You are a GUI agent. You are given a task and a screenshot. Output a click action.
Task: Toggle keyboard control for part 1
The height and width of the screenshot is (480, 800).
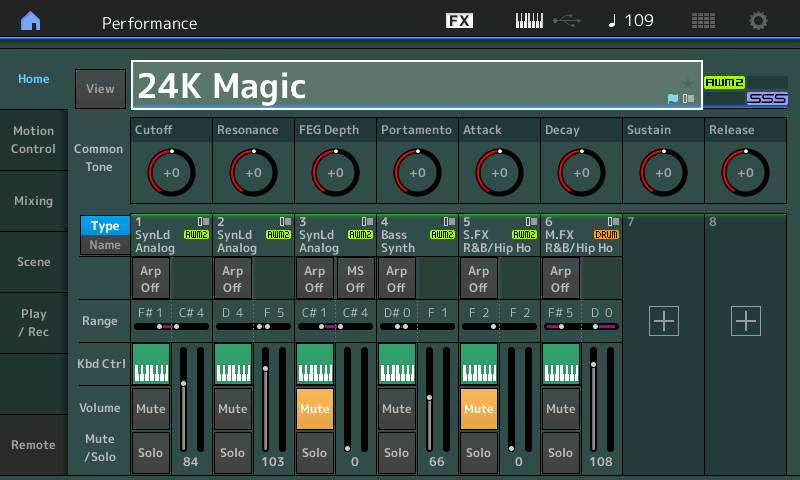click(x=150, y=364)
